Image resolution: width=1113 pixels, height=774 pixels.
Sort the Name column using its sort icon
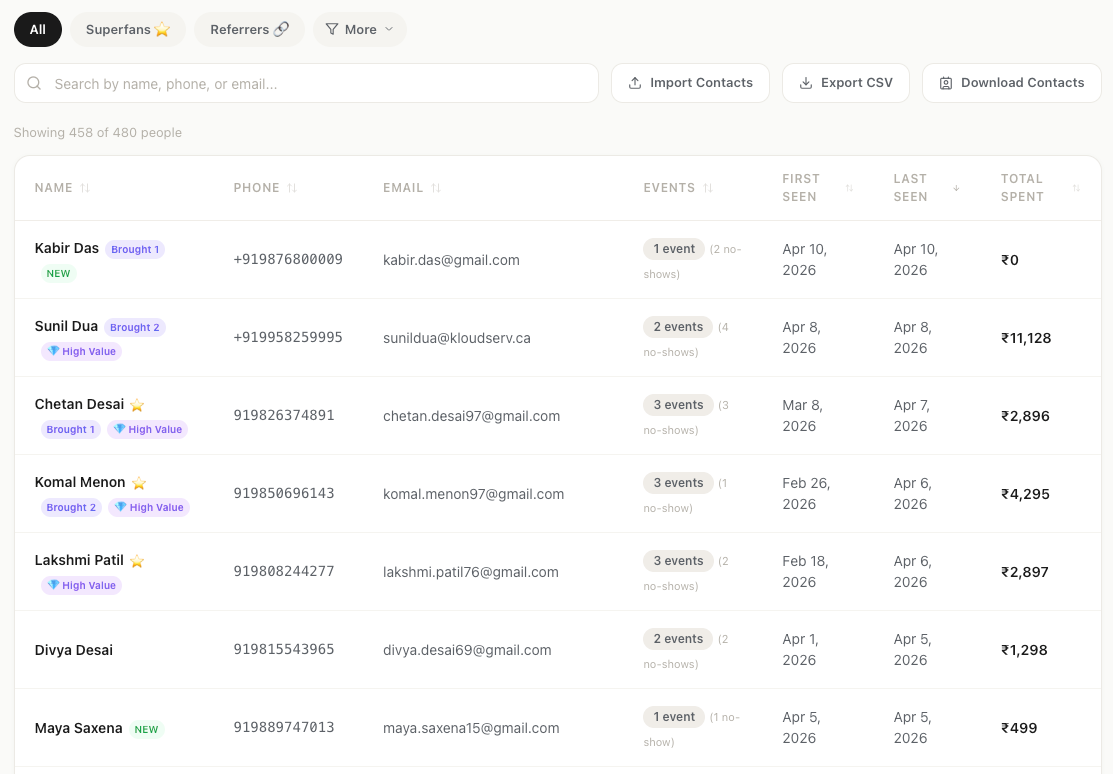click(x=85, y=187)
